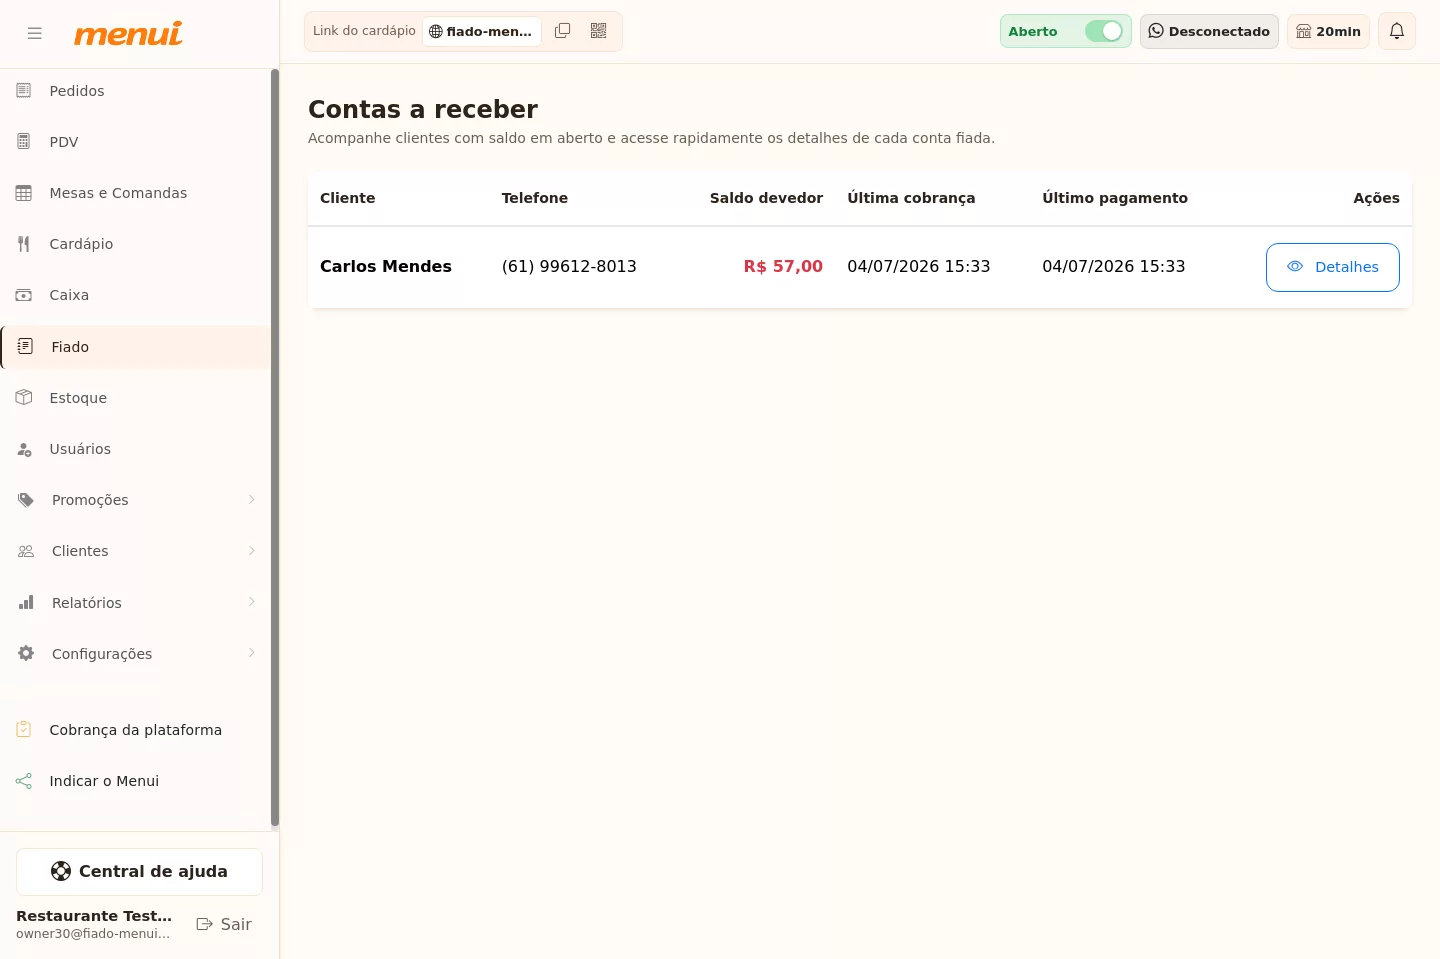Screen dimensions: 1440x959
Task: Open the QR code icon
Action: [599, 31]
